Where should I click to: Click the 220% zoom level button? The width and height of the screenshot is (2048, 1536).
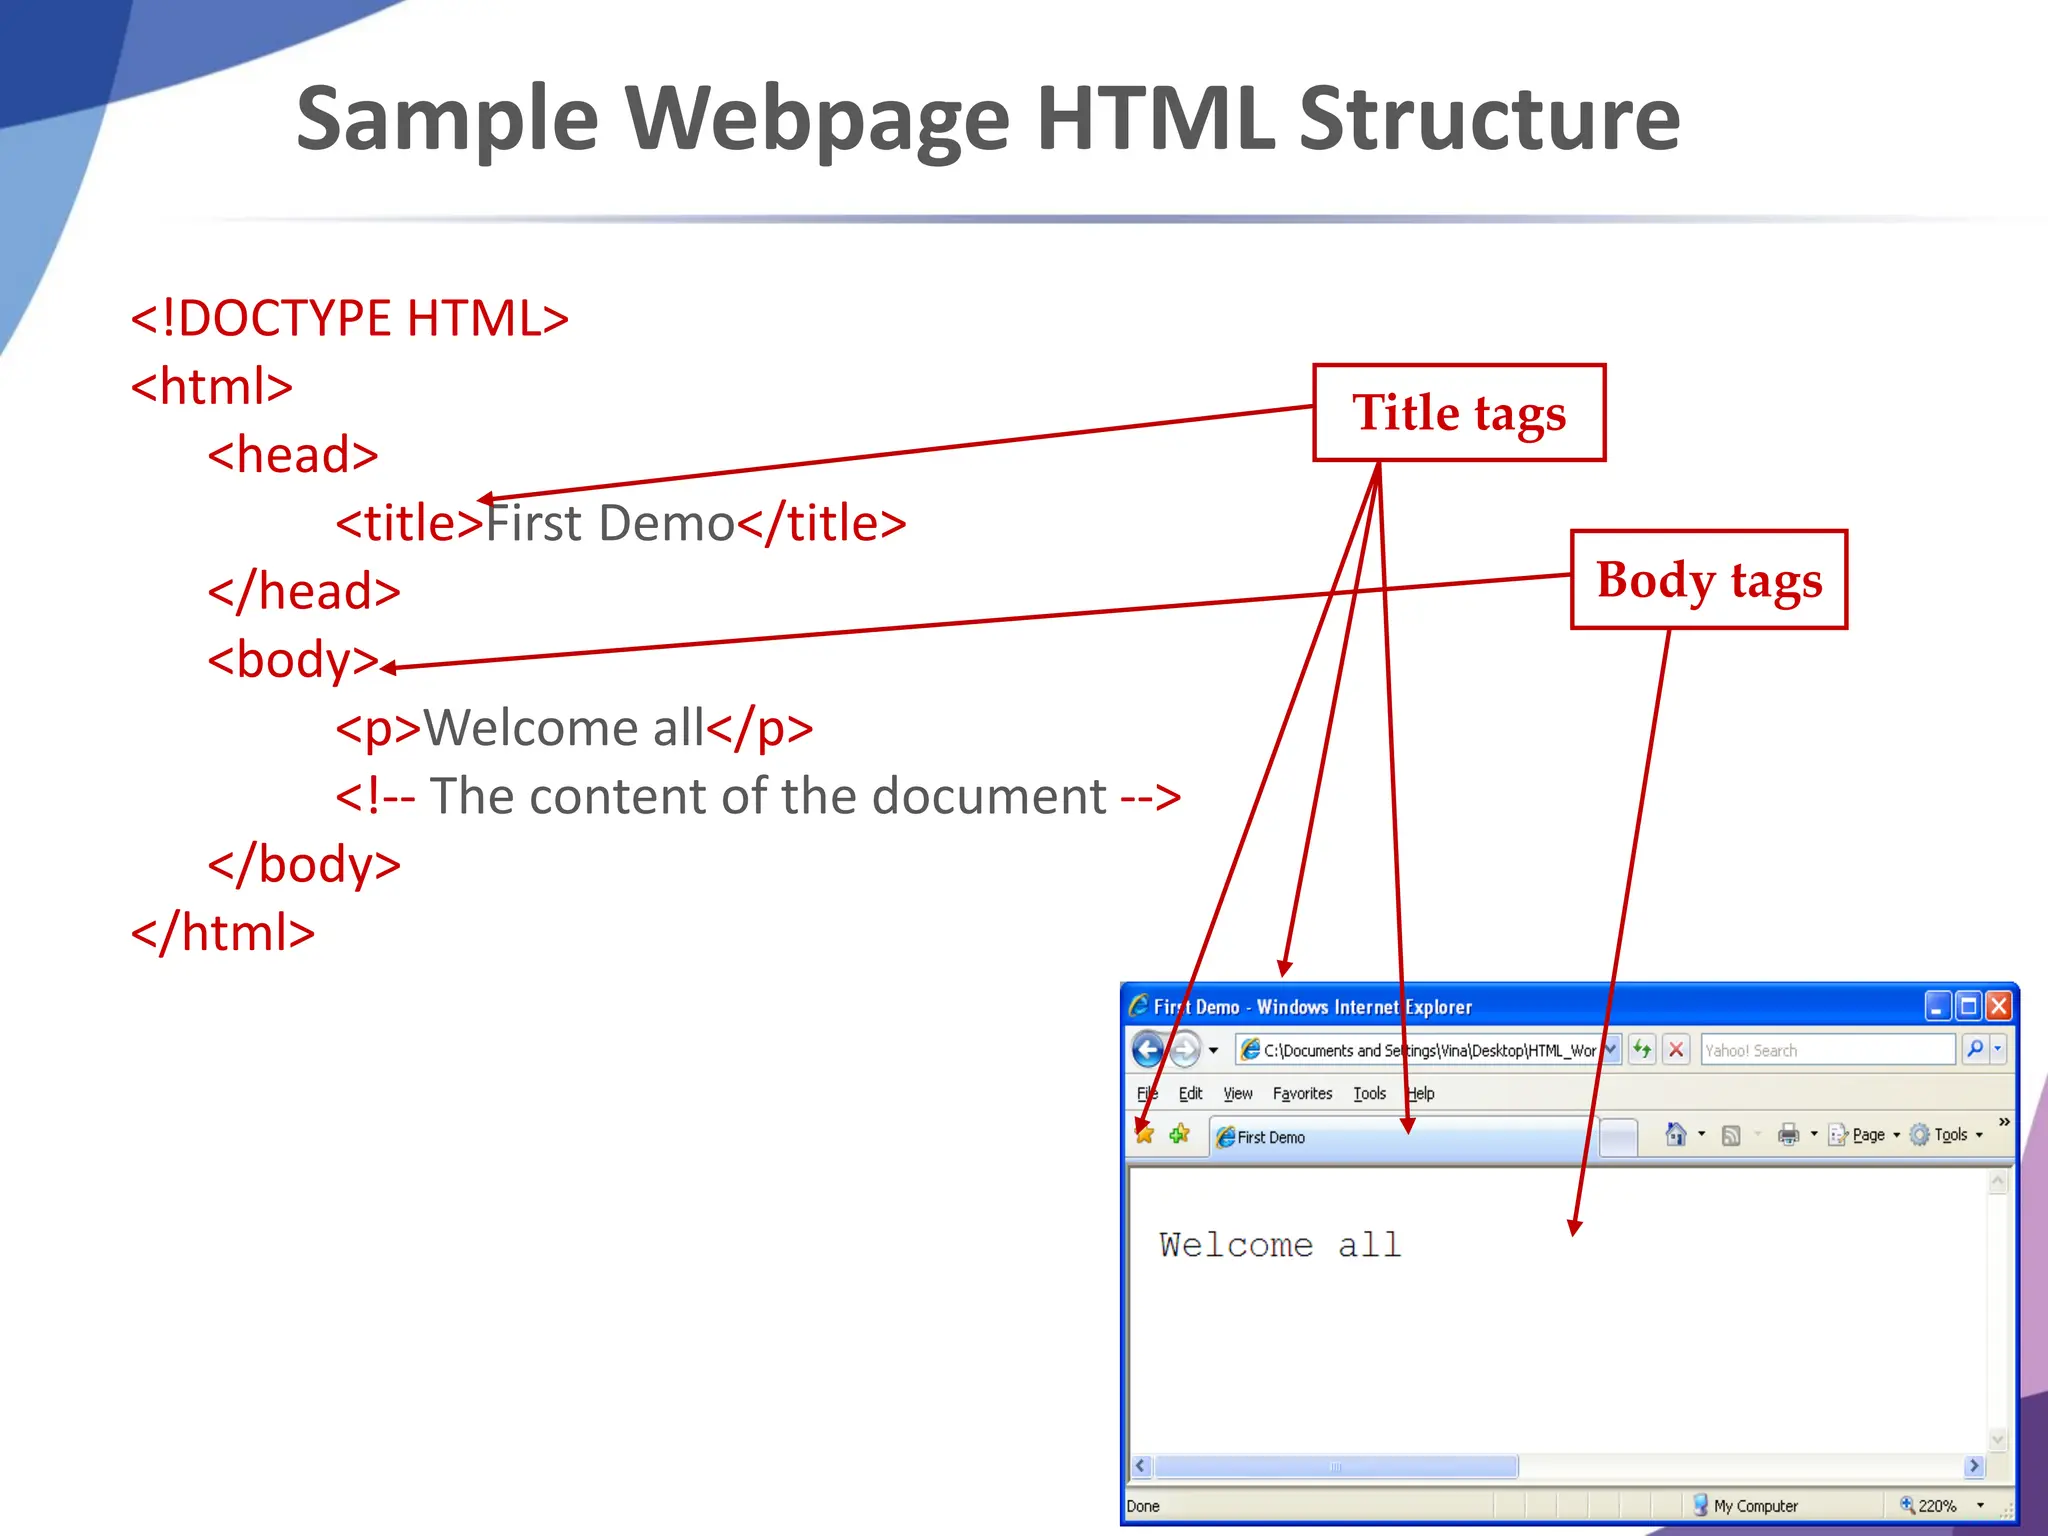[x=1928, y=1505]
